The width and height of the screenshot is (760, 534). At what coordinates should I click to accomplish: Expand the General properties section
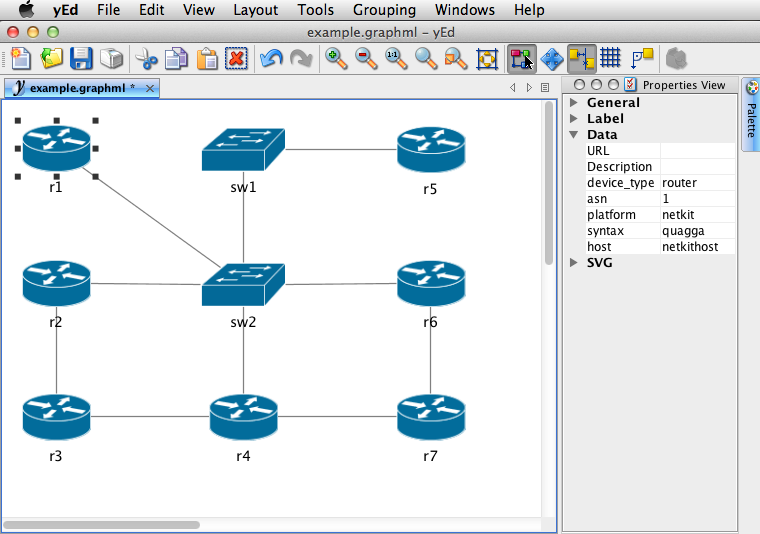pos(574,103)
